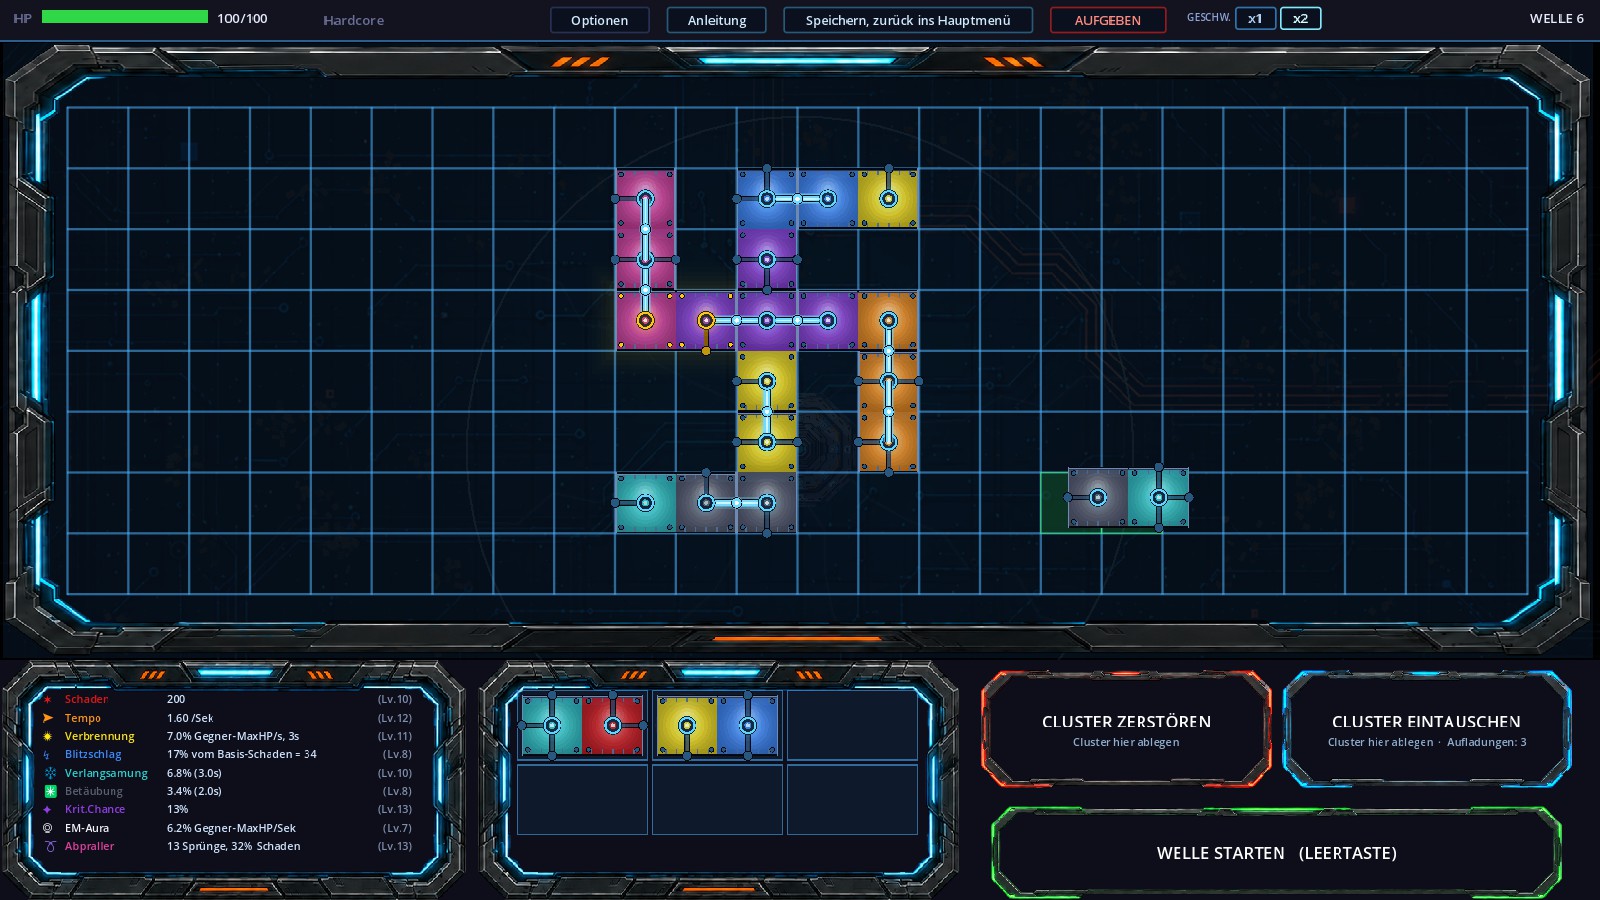Click the red Schaden stat icon

(47, 699)
